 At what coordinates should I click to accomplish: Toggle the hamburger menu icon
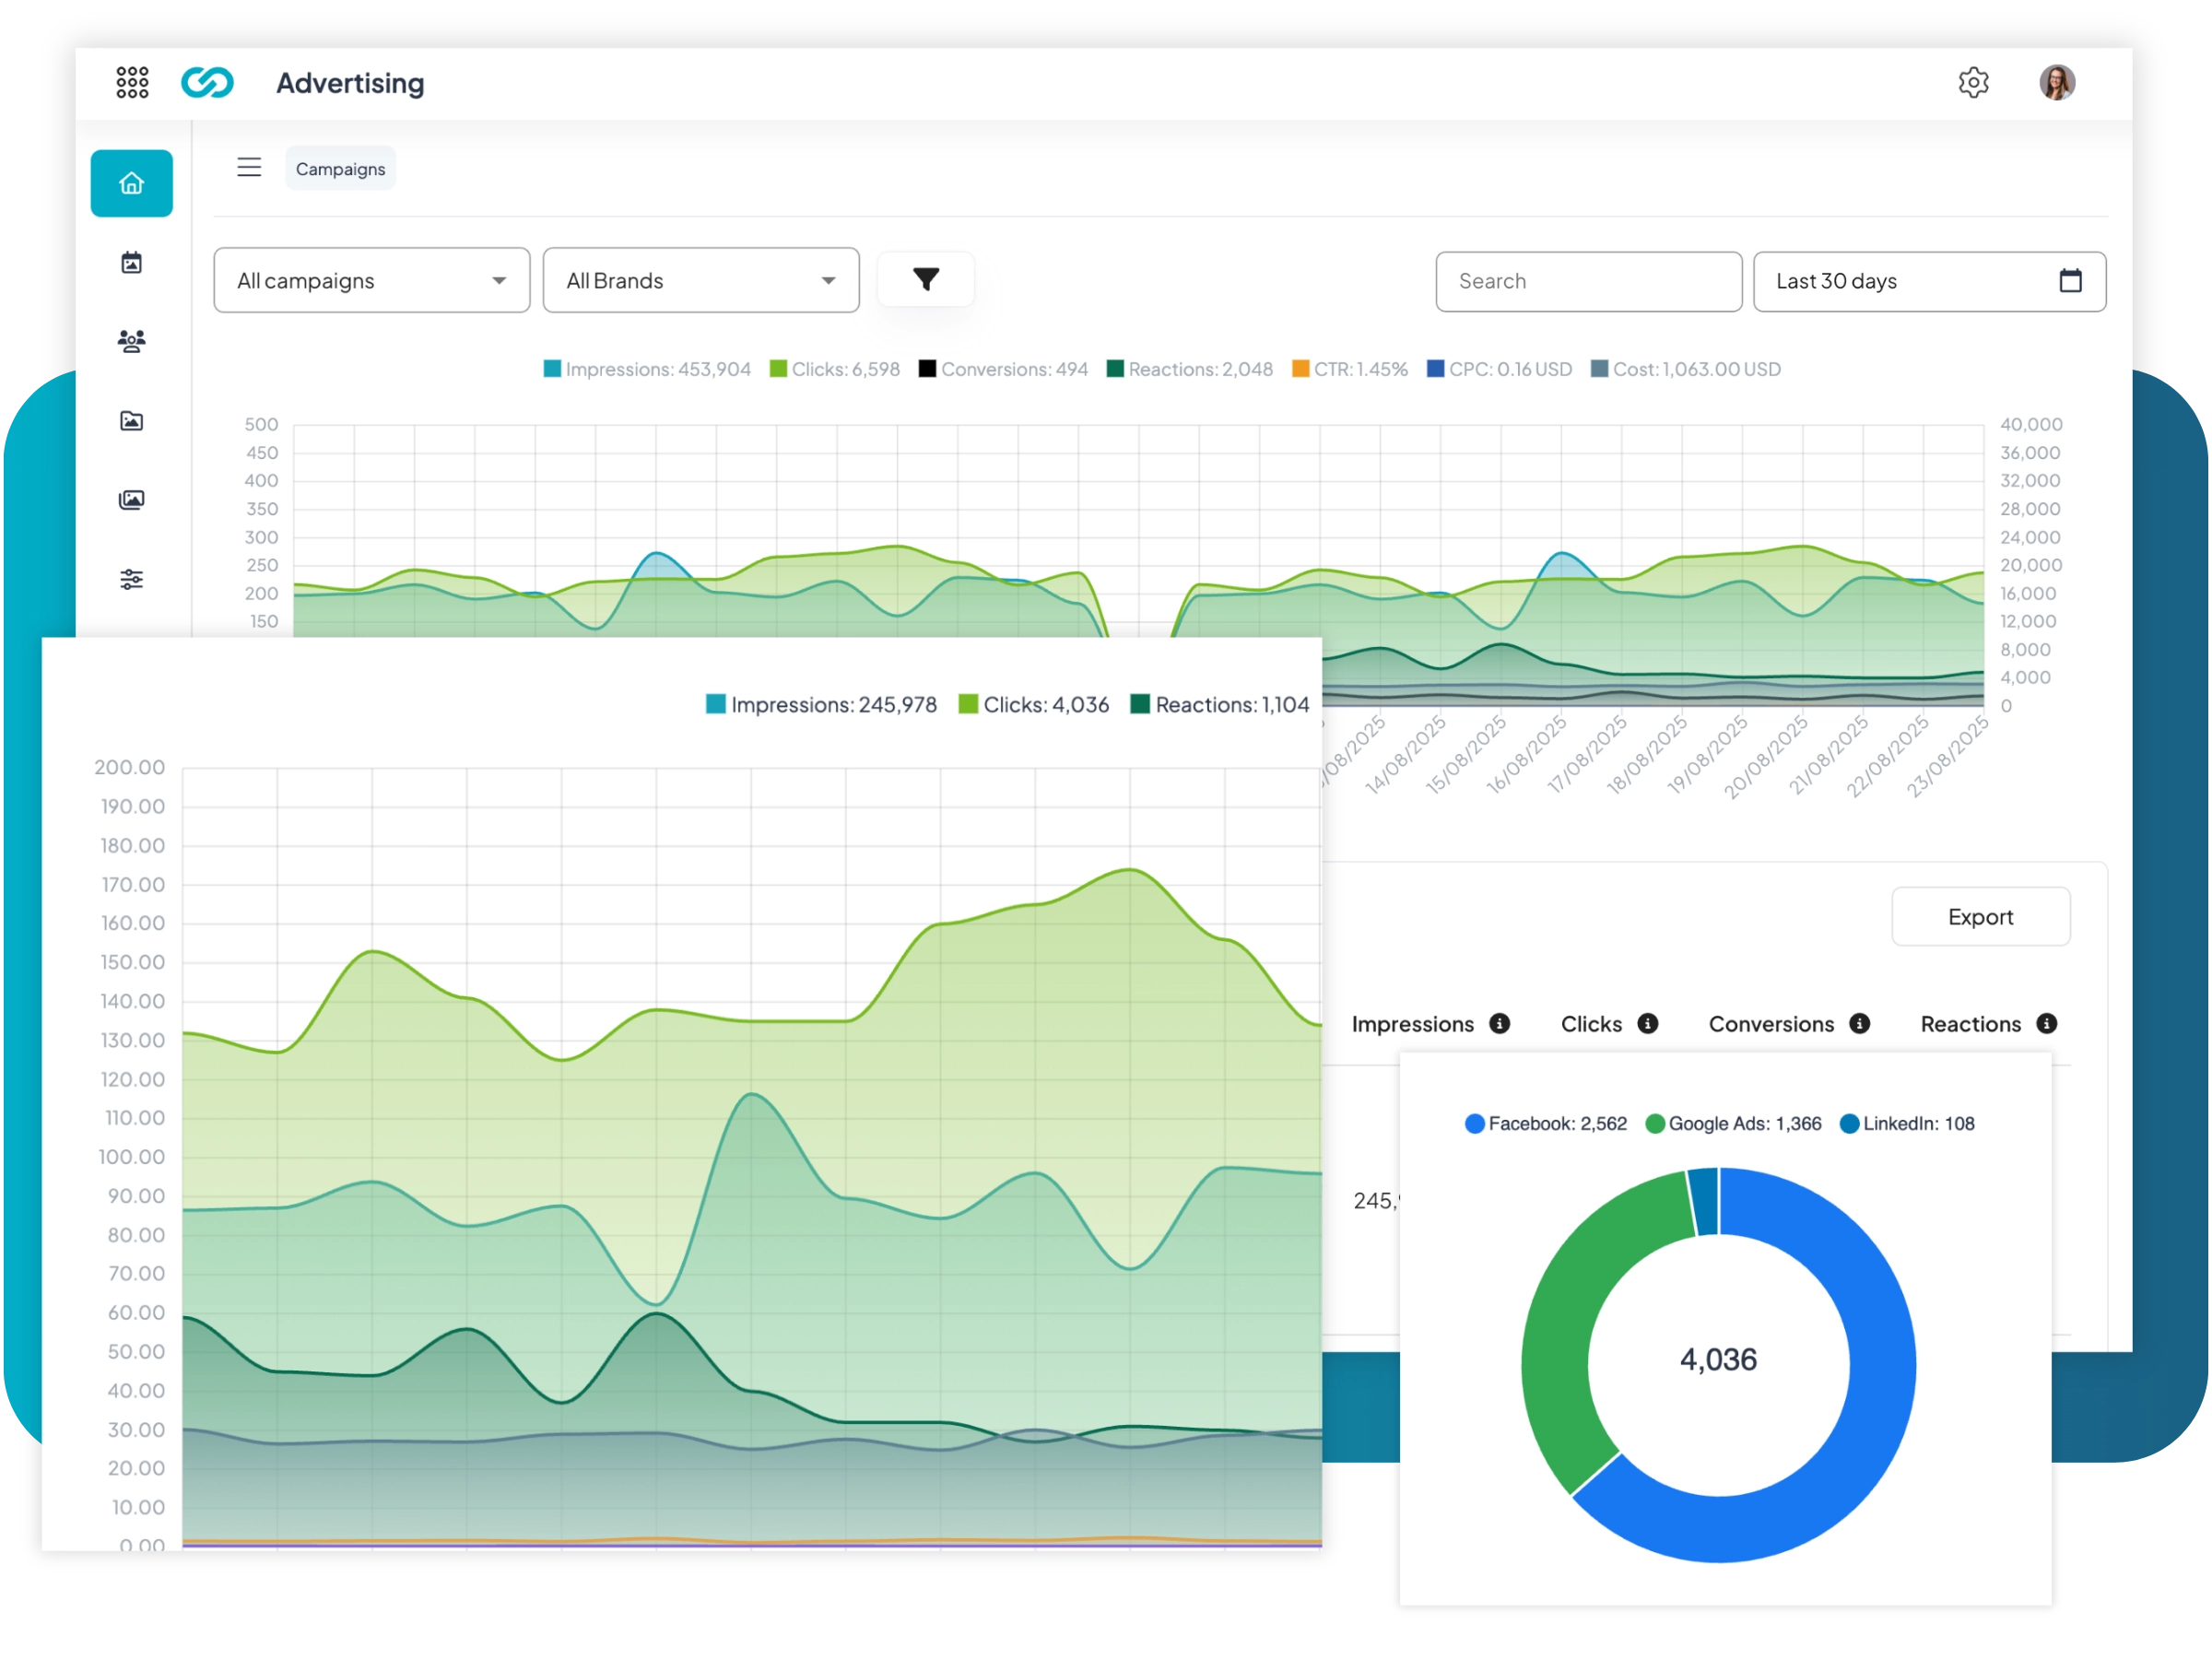point(249,168)
